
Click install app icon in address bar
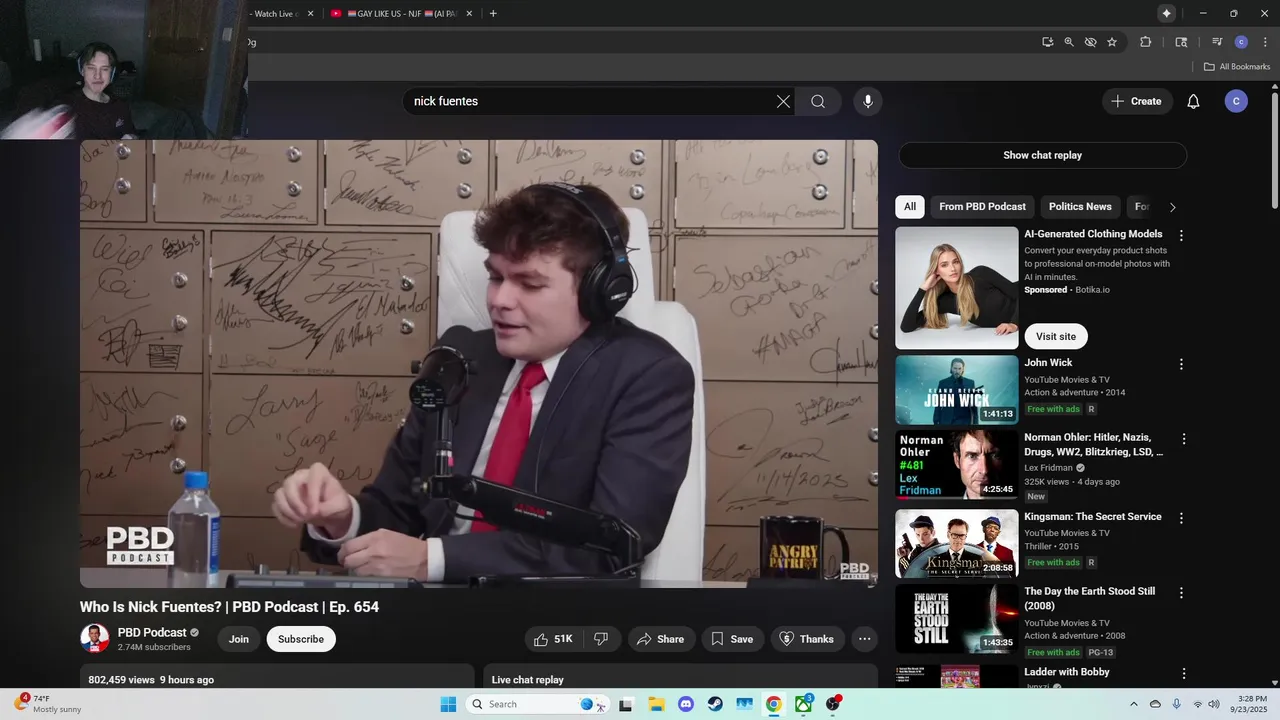point(1047,42)
